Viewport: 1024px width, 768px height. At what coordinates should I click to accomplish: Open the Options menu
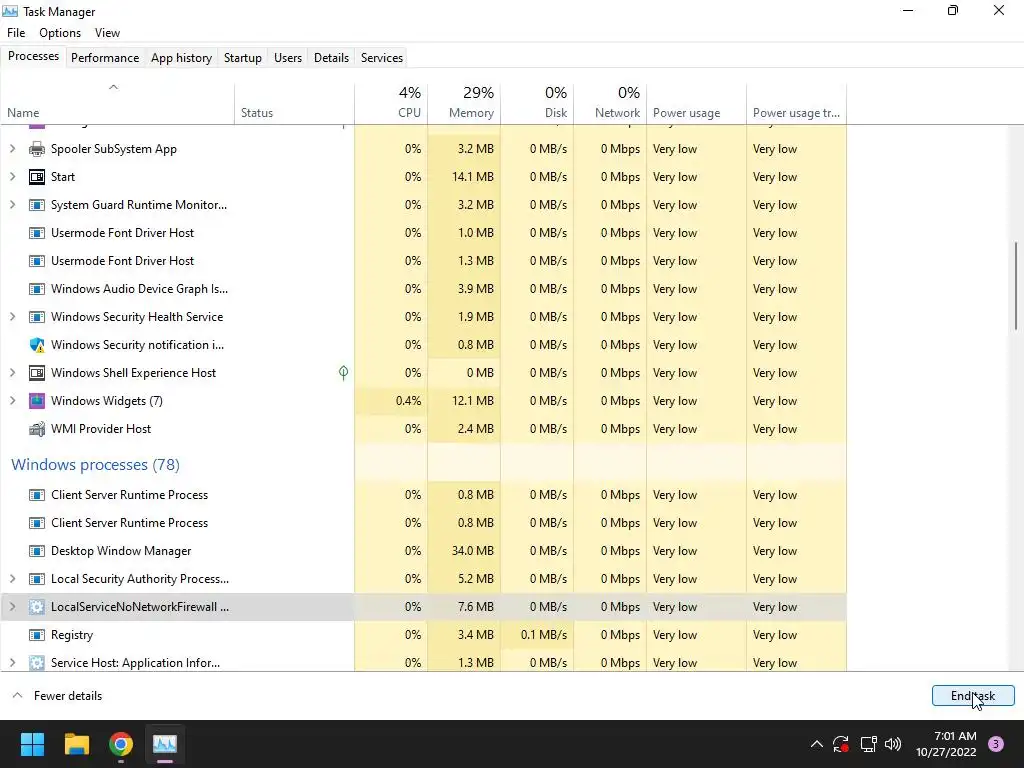pos(60,33)
